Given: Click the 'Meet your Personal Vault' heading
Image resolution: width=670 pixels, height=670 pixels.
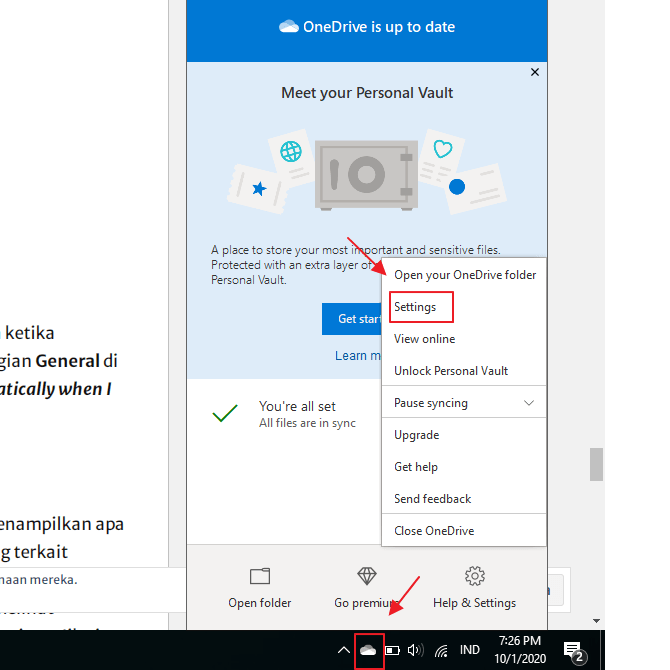Looking at the screenshot, I should [367, 93].
